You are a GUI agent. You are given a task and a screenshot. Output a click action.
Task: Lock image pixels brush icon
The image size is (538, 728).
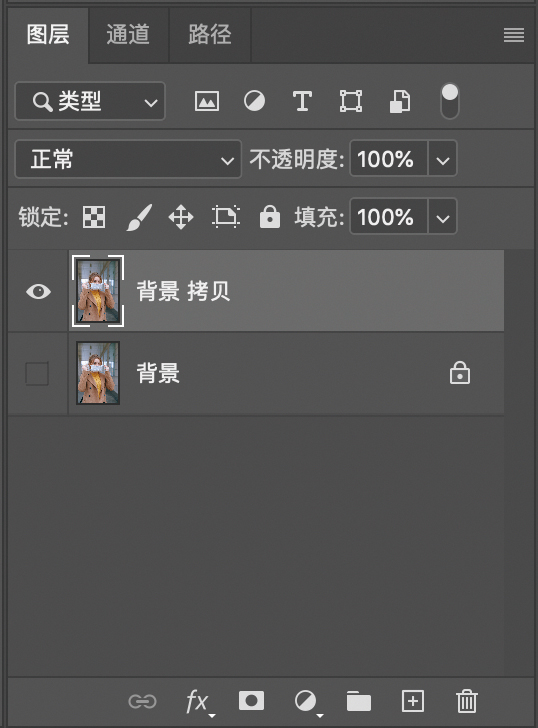click(x=139, y=217)
